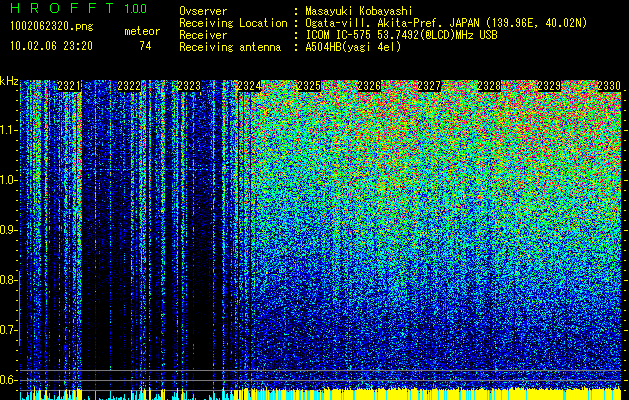Viewport: 629px width, 400px height.
Task: Click the Ovserver label
Action: click(203, 11)
